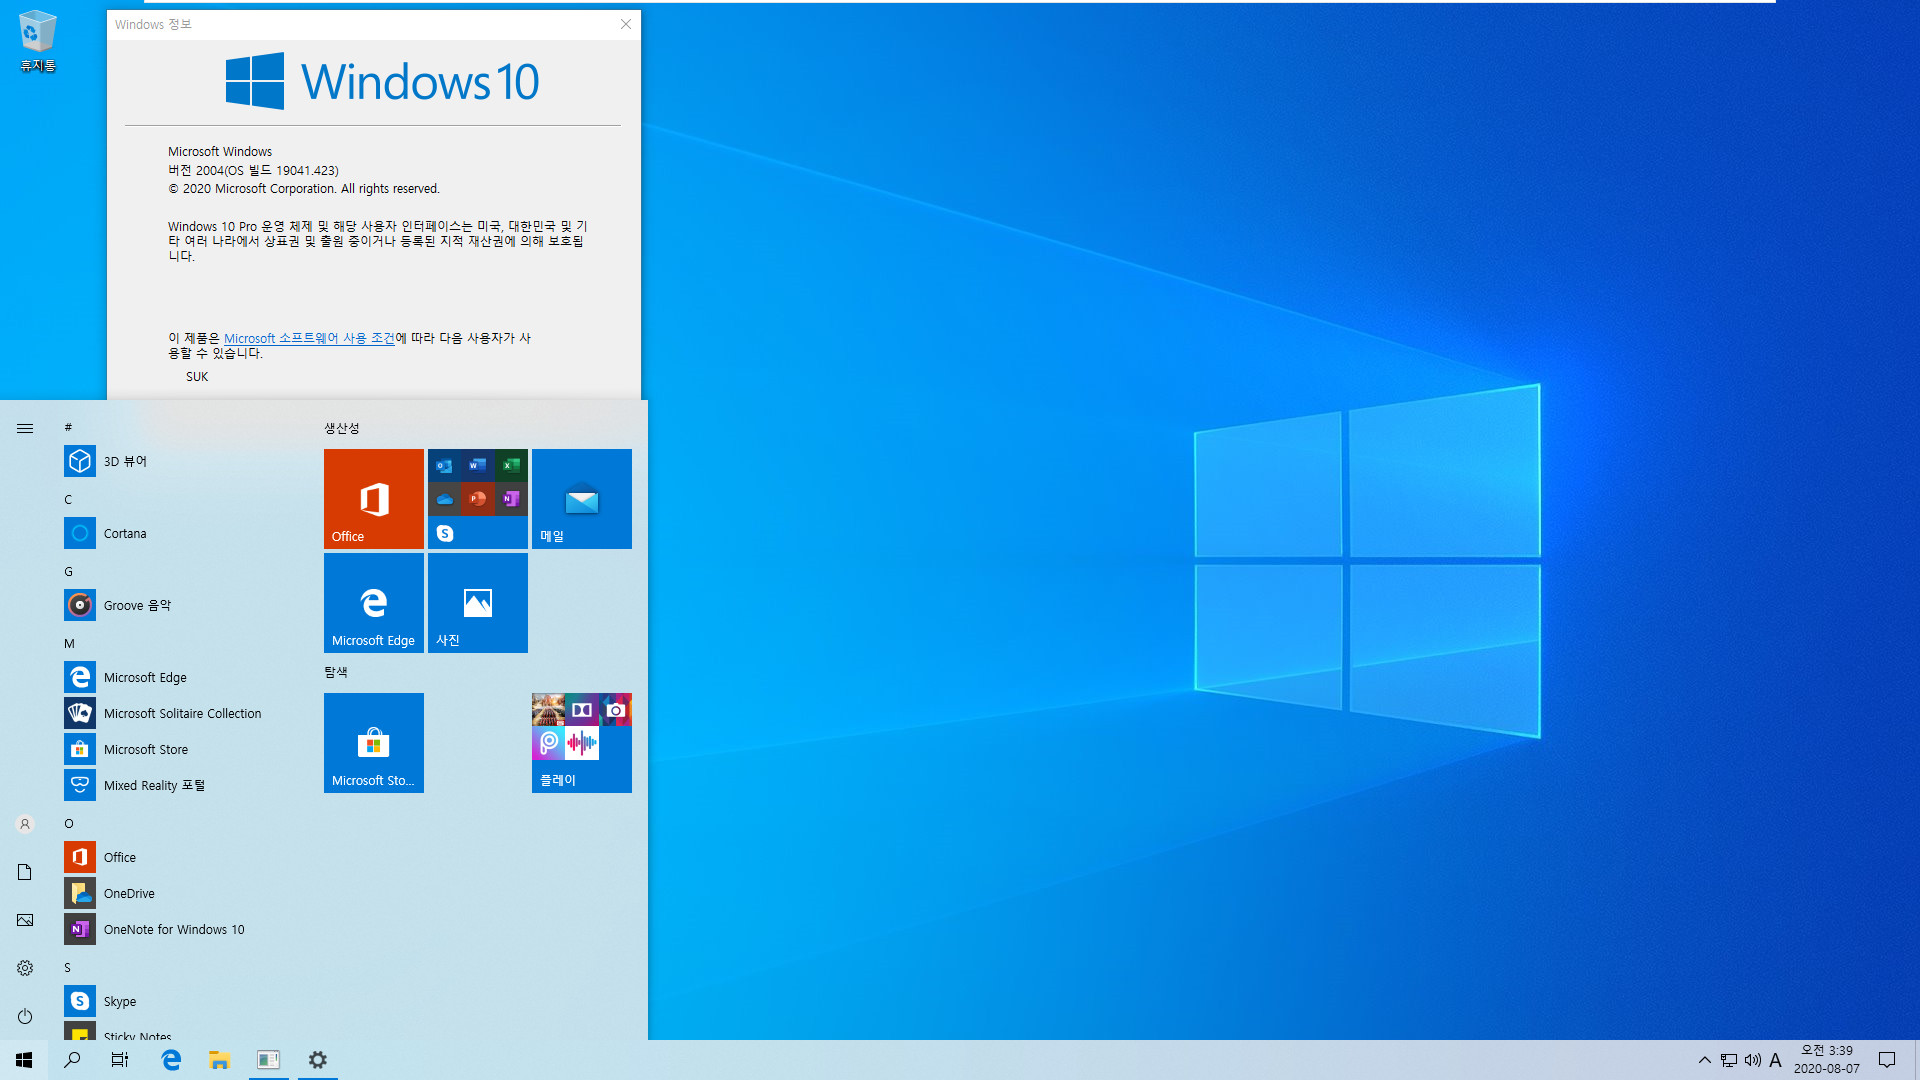Viewport: 1920px width, 1080px height.
Task: Open the Office app tile
Action: (373, 498)
